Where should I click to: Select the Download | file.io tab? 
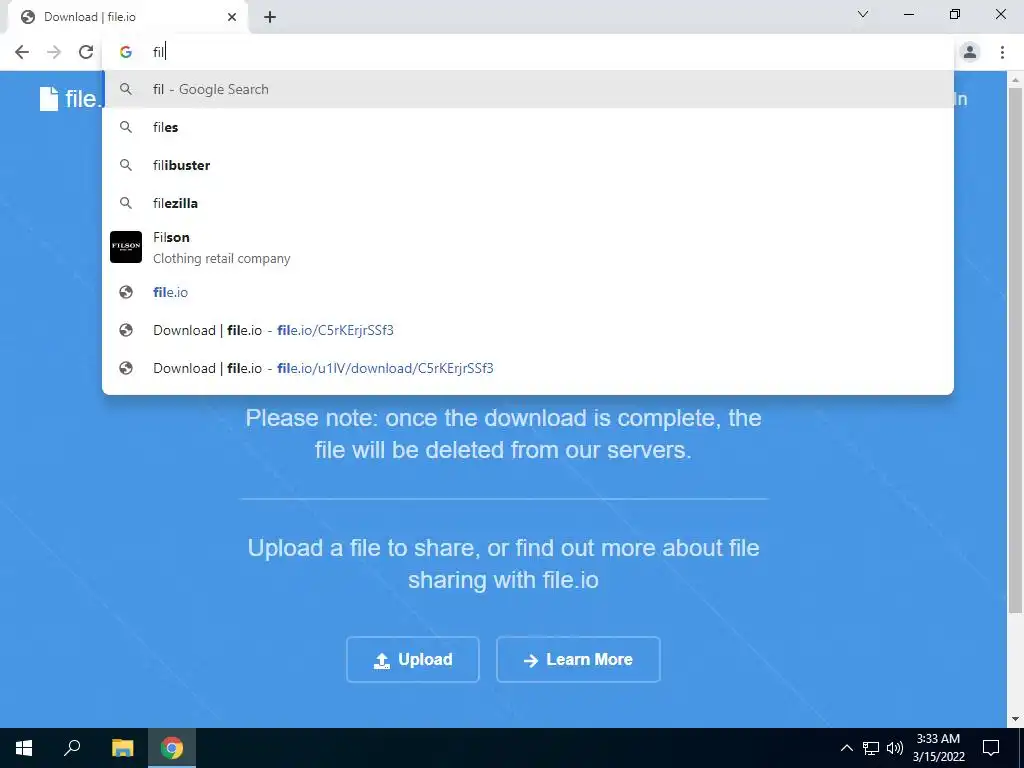tap(127, 18)
